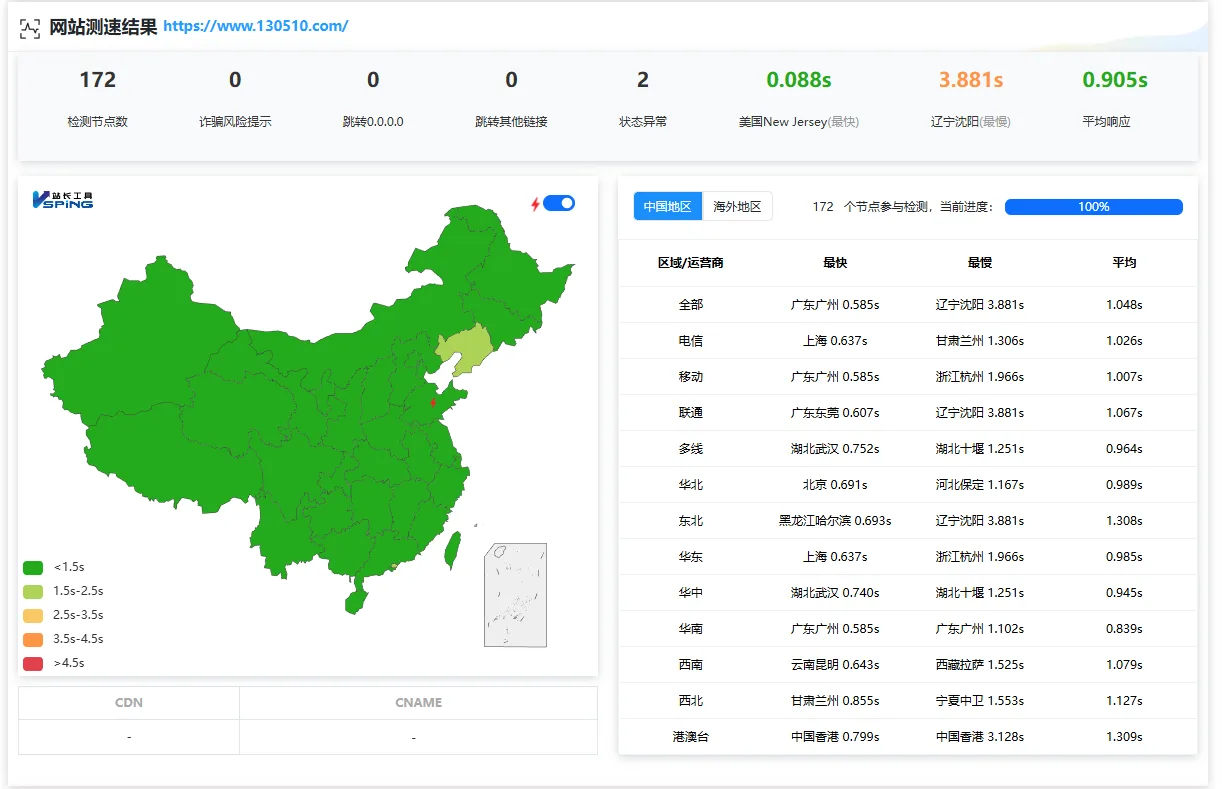Select the 西北 row label

point(690,701)
